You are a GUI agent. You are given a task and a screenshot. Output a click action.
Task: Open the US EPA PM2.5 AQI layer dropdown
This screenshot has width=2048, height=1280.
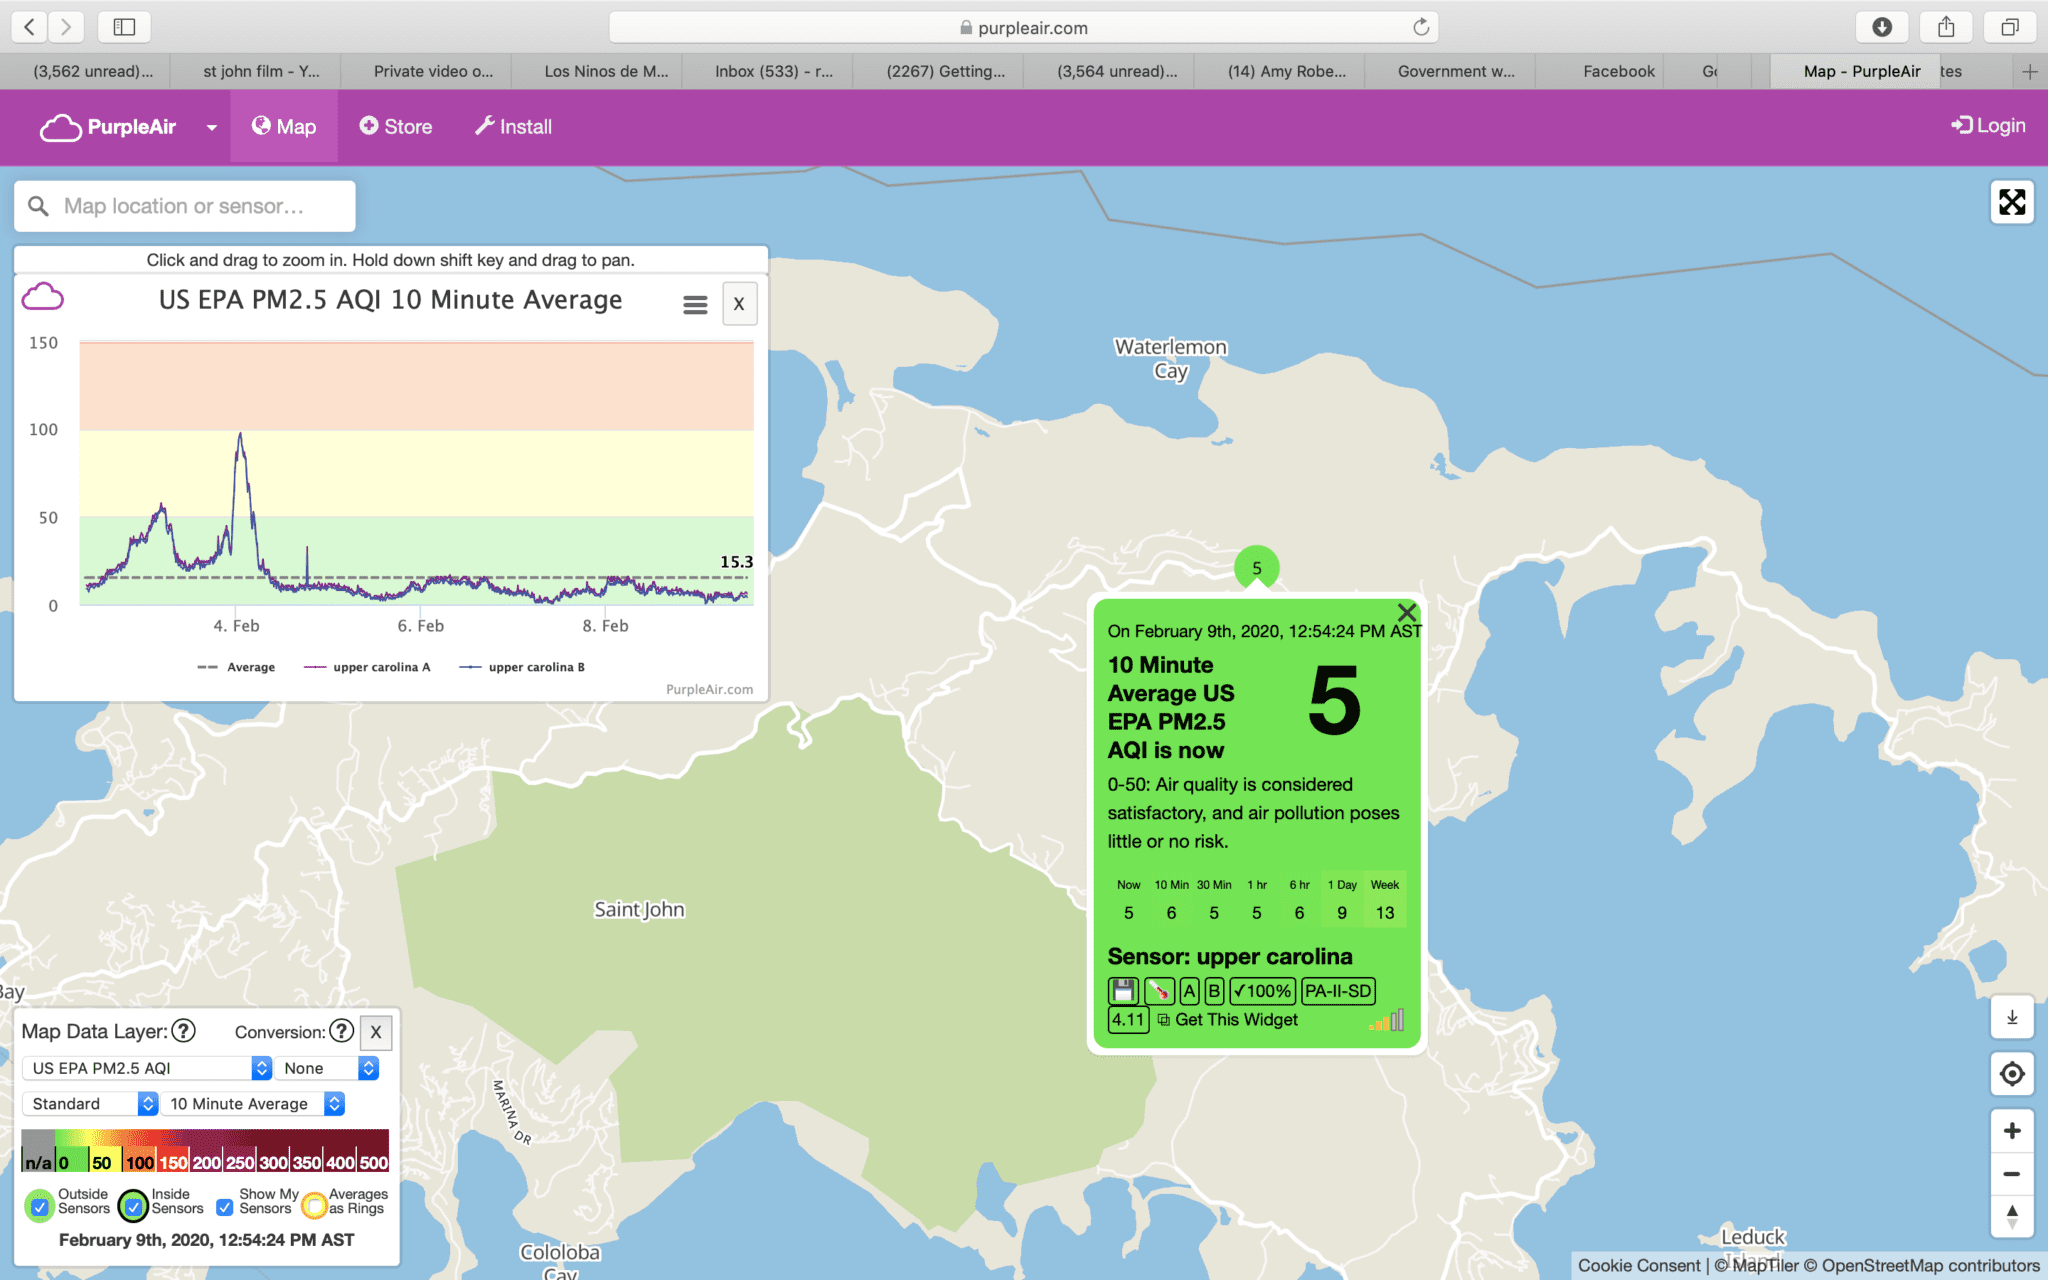pos(147,1068)
